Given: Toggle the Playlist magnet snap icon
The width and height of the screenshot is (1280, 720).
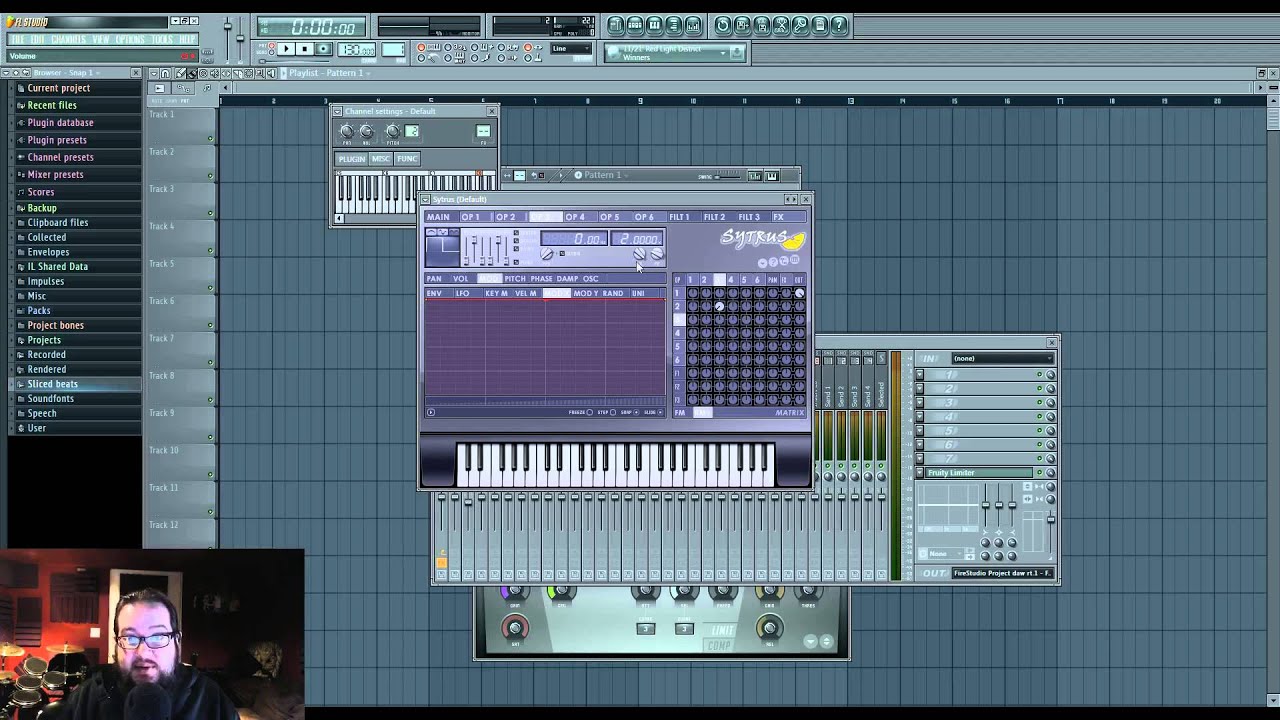Looking at the screenshot, I should 165,73.
